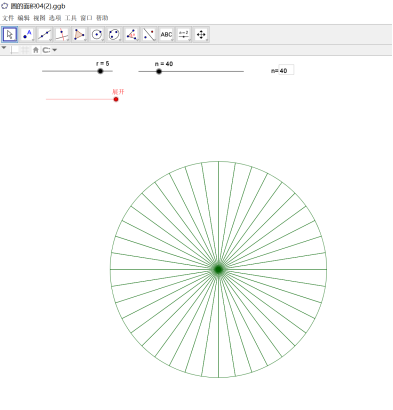This screenshot has width=393, height=410.
Task: Open the point capturing dropdown
Action: click(50, 50)
